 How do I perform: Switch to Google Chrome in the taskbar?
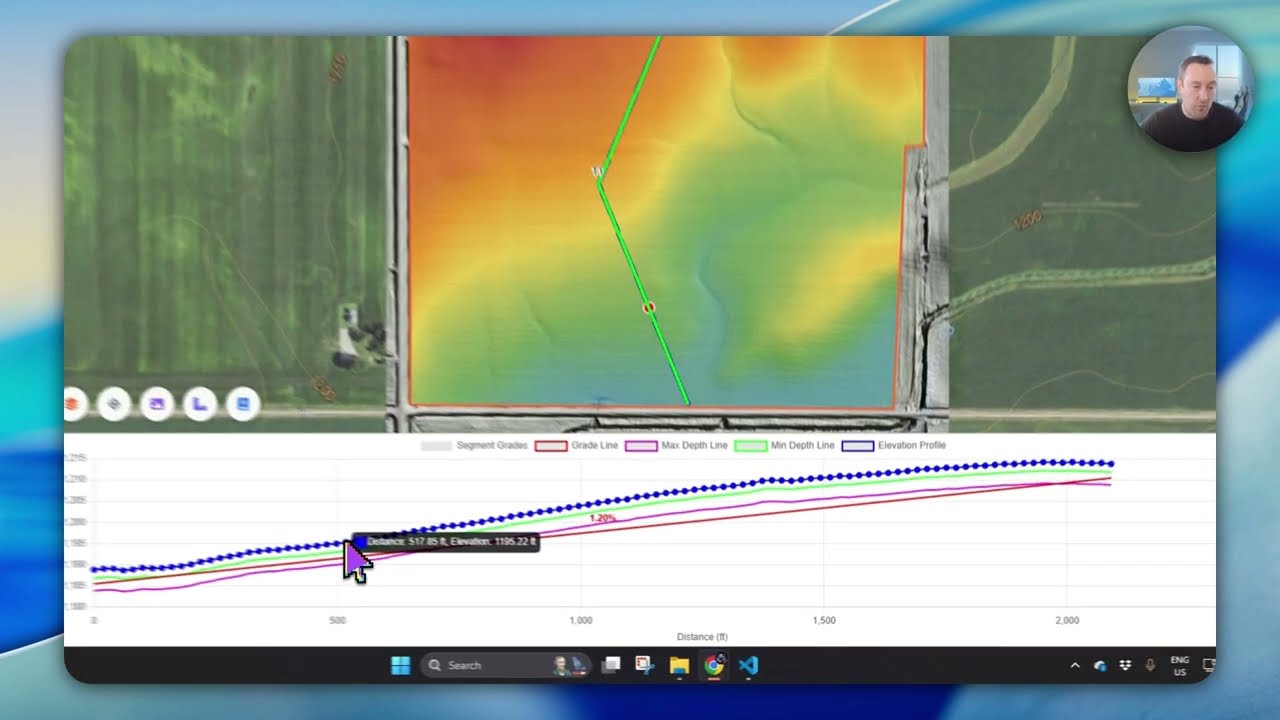click(714, 665)
